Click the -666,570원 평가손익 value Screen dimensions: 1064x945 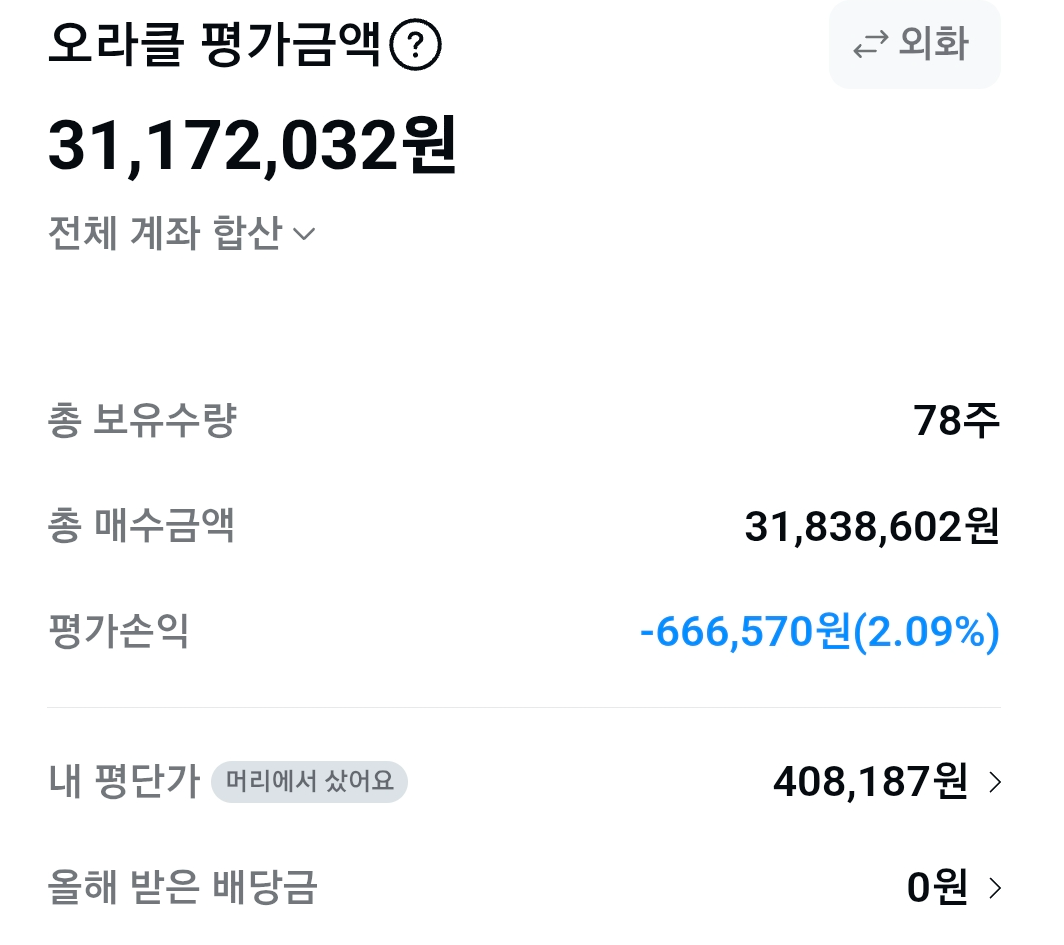820,631
